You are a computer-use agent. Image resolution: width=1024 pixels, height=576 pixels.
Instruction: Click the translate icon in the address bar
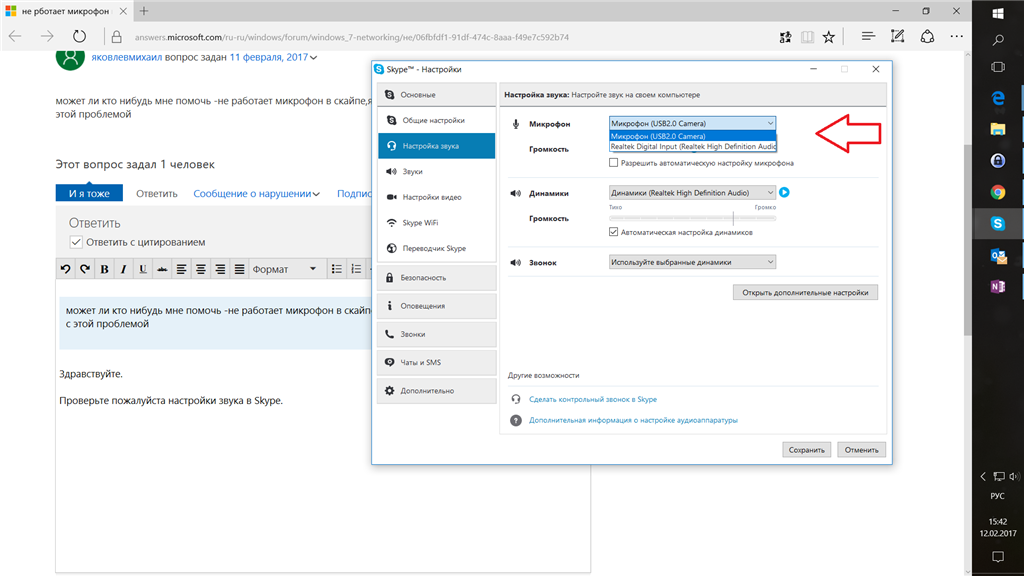pyautogui.click(x=786, y=37)
